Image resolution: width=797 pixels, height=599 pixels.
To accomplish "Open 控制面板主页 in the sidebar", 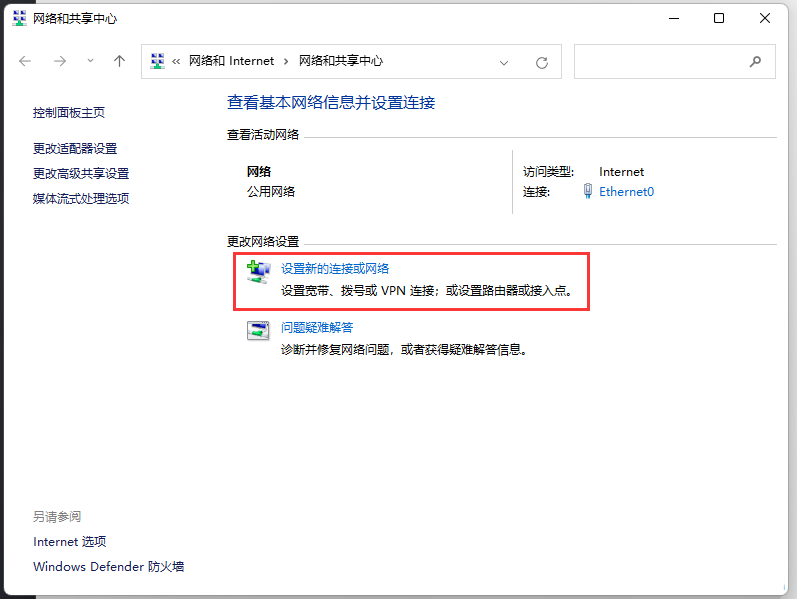I will click(68, 113).
